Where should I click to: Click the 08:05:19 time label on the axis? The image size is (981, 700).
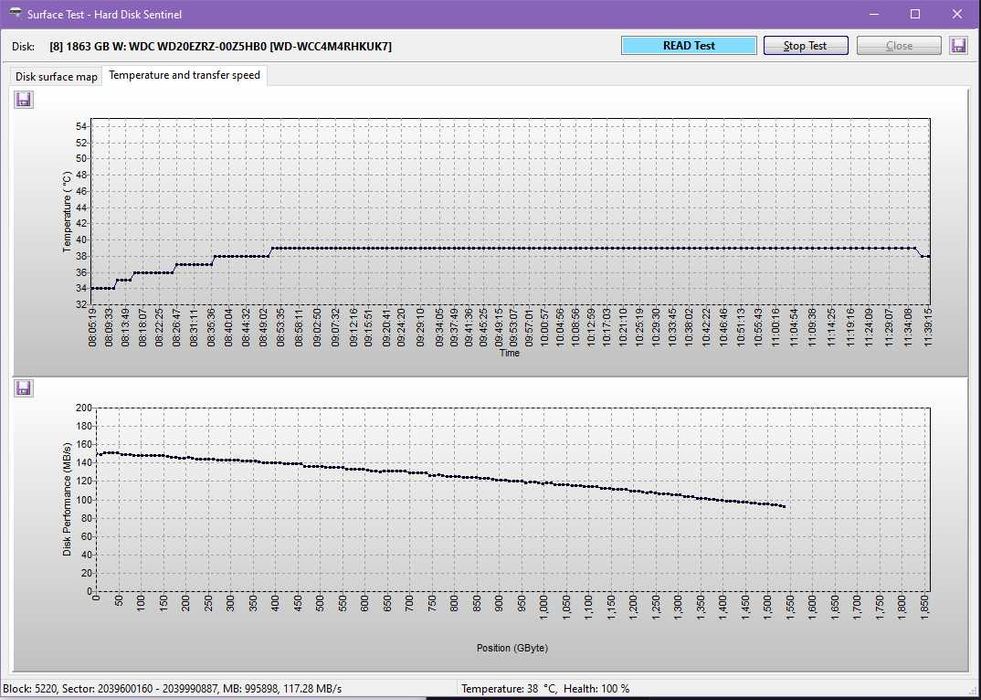(93, 327)
